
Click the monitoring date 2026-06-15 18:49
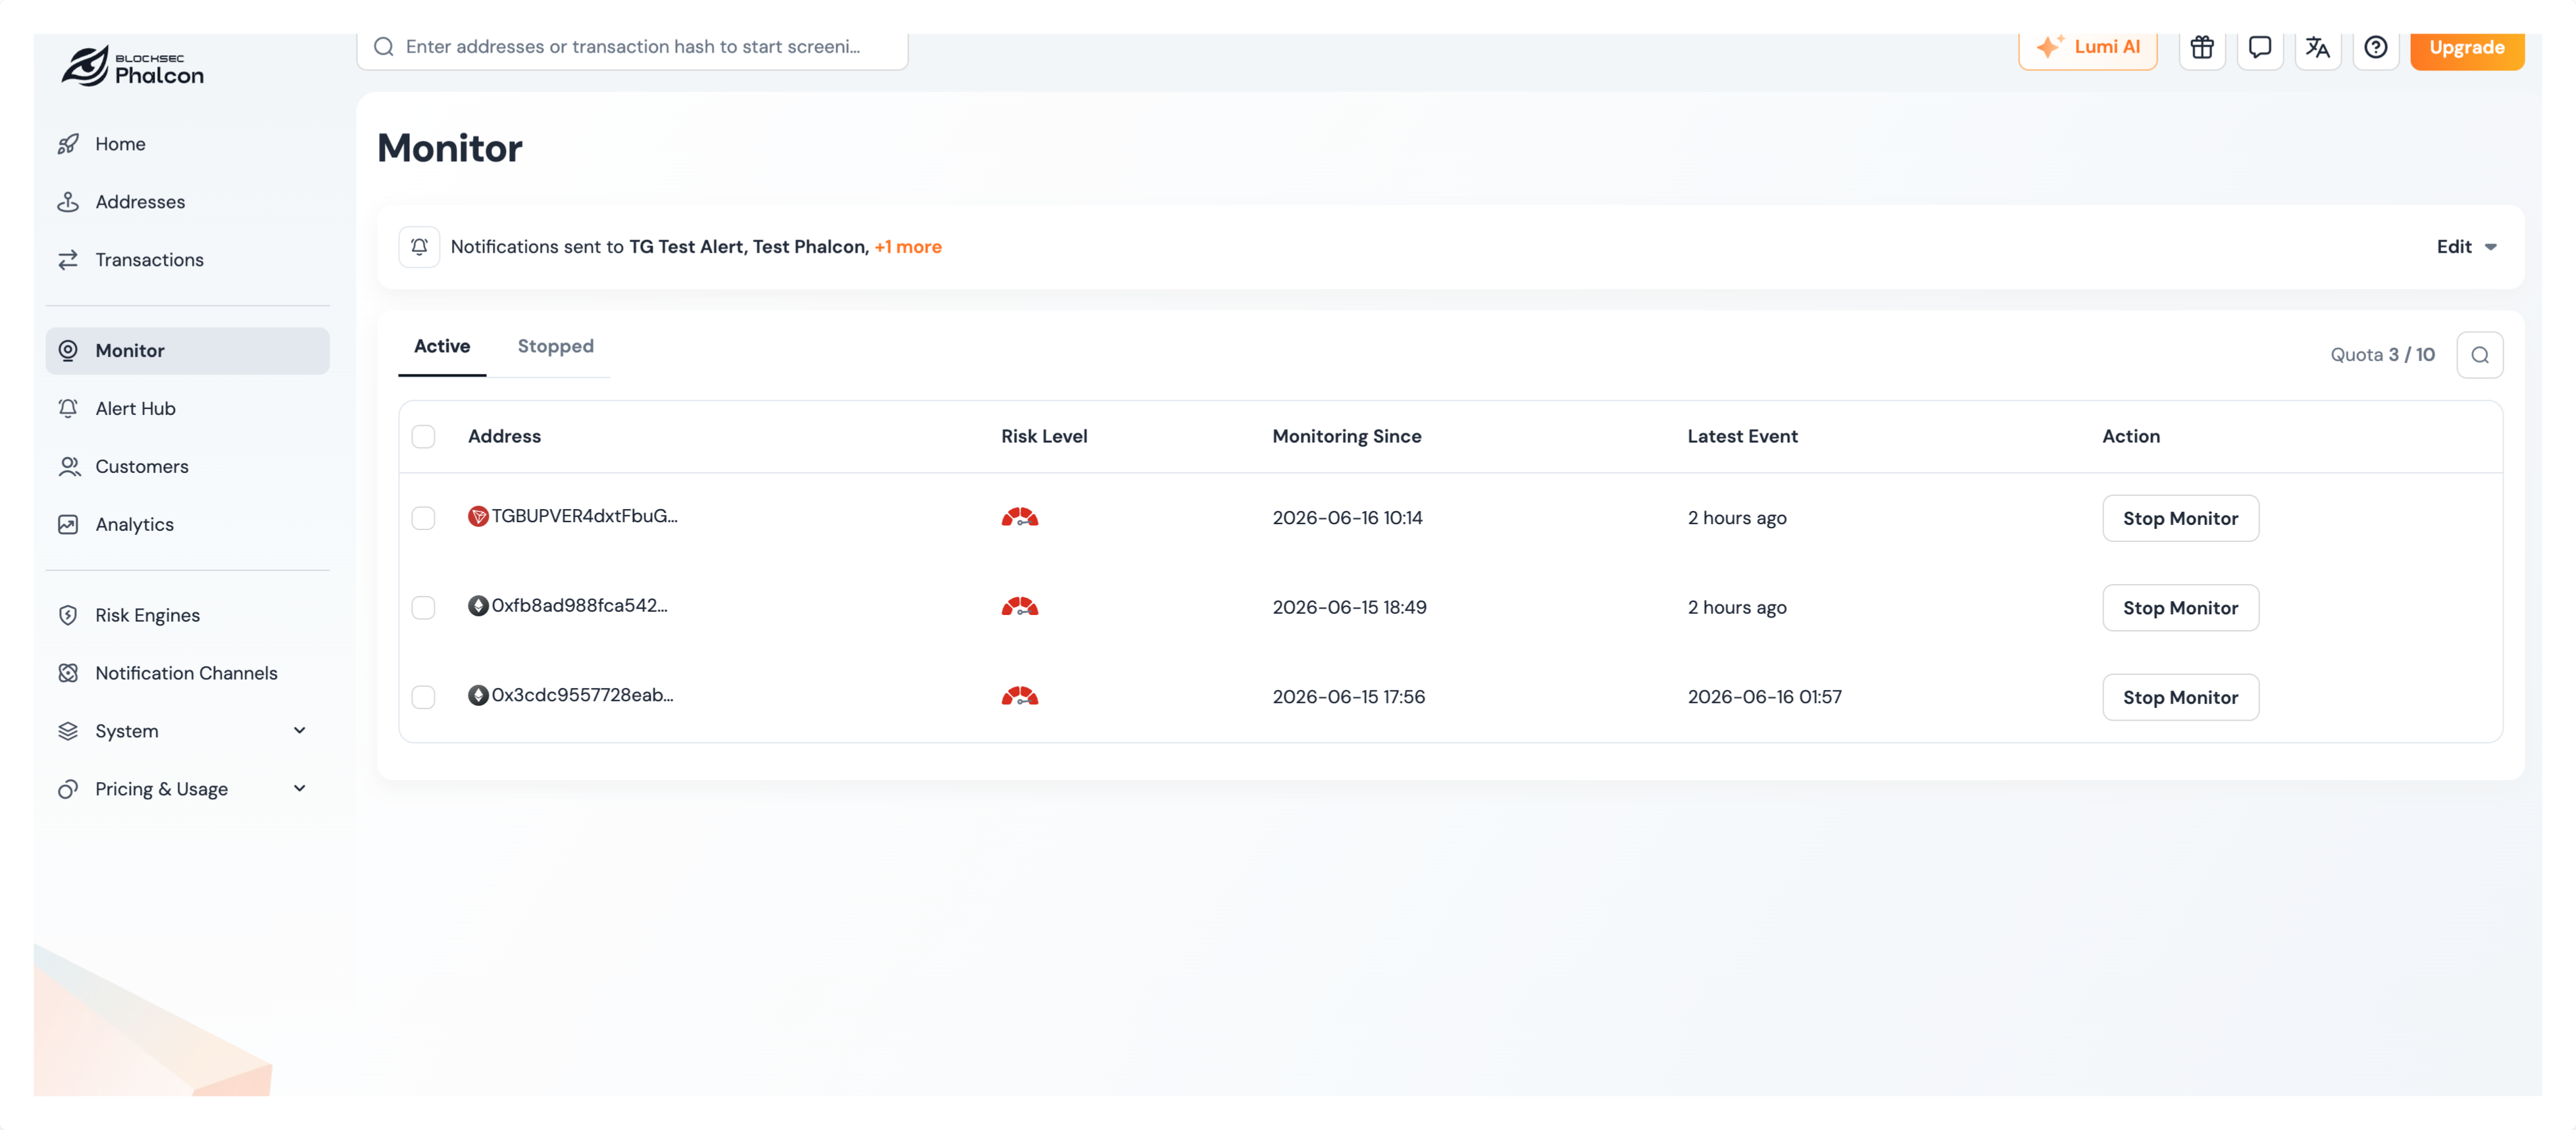(x=1349, y=608)
